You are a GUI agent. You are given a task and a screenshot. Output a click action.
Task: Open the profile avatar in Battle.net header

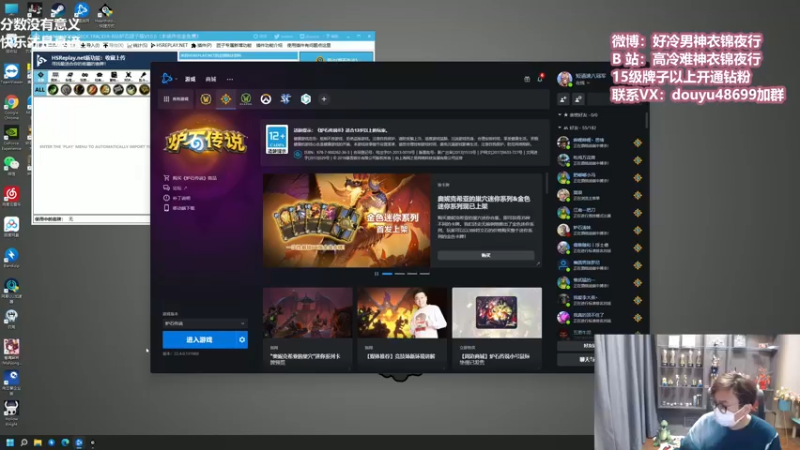(x=564, y=79)
